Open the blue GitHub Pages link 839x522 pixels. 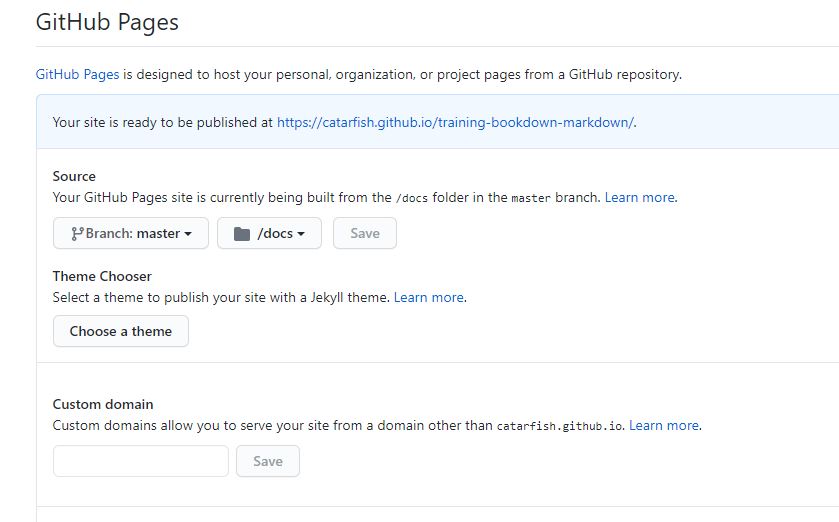[77, 74]
